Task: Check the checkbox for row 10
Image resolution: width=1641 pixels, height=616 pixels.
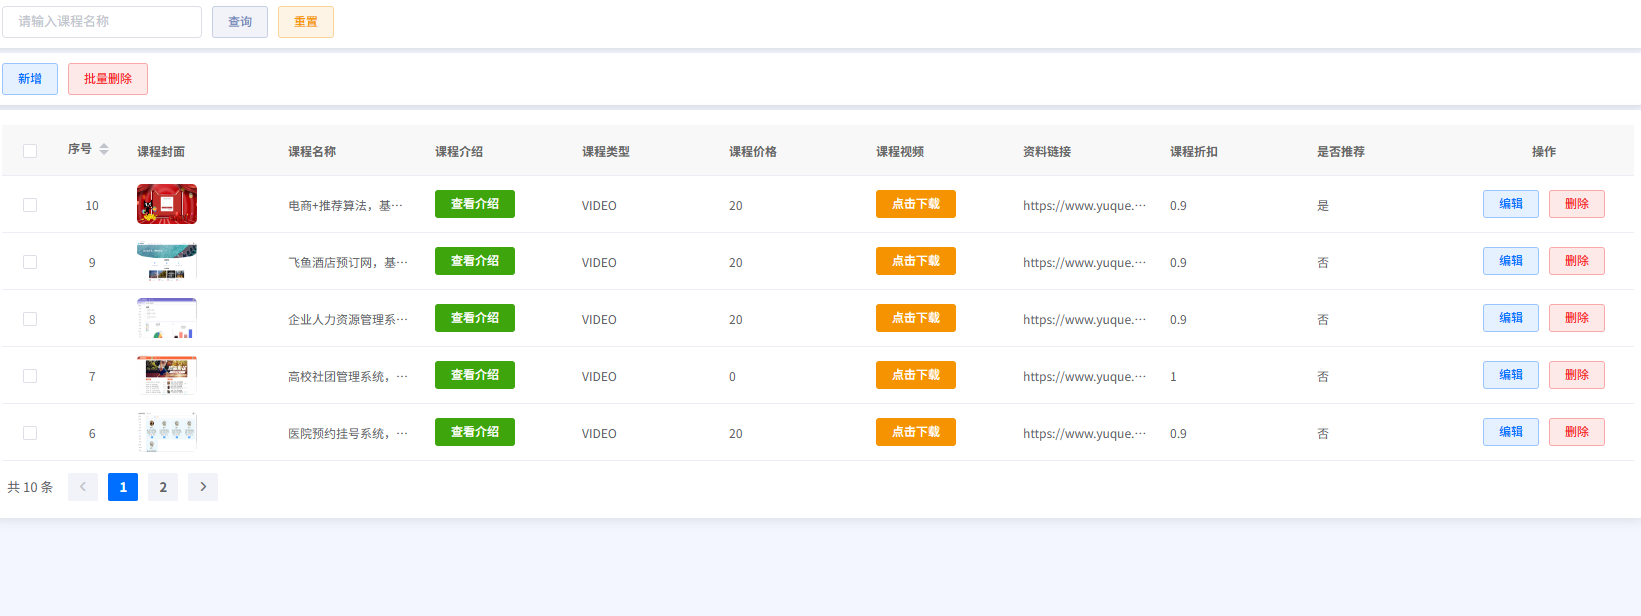Action: 30,205
